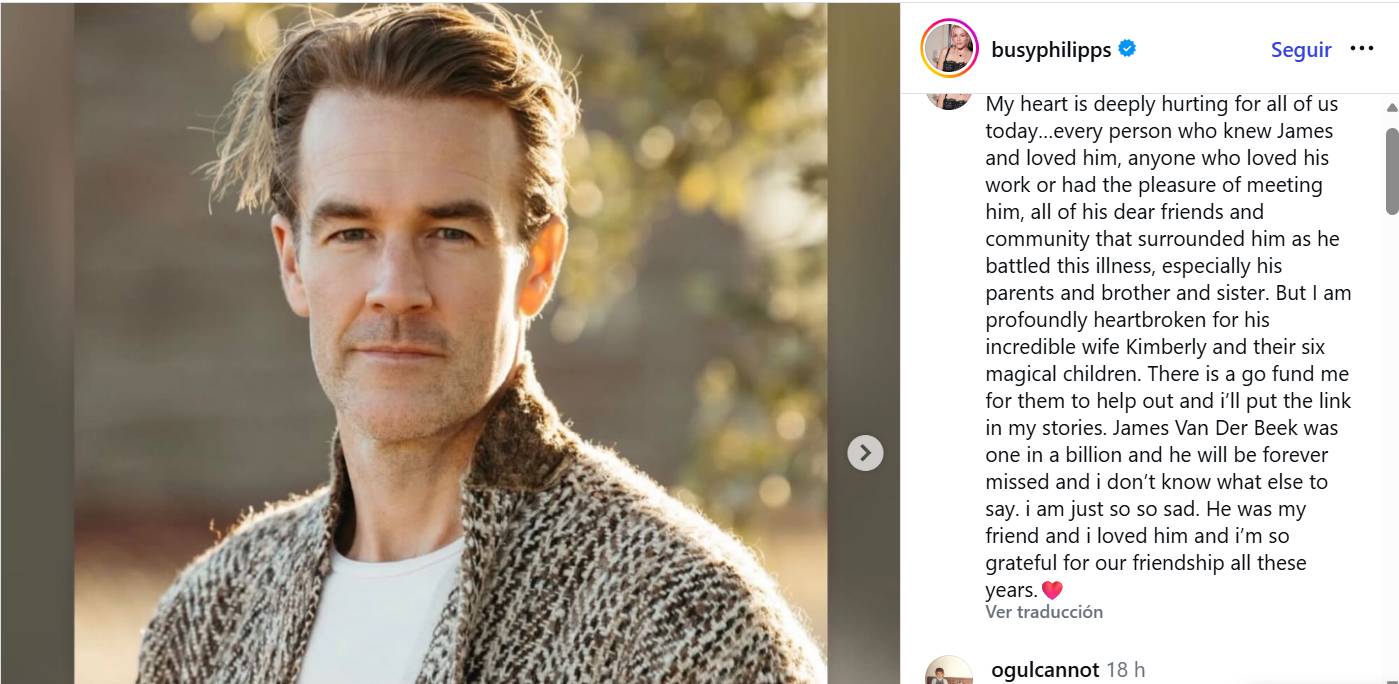Click the 18 h comment timestamp
The image size is (1399, 684).
(x=1126, y=670)
